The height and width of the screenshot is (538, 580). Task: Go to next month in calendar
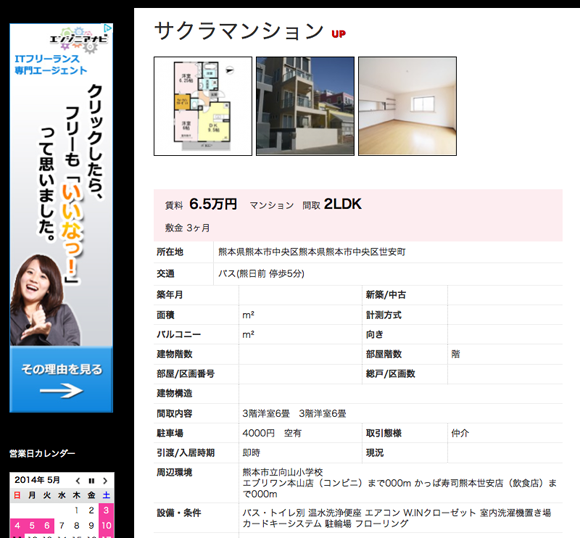(x=105, y=481)
